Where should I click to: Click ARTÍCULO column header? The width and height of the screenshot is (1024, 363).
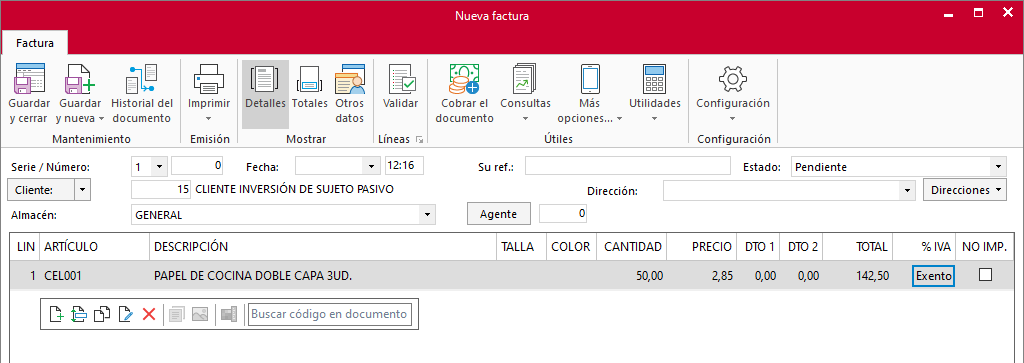(x=95, y=247)
